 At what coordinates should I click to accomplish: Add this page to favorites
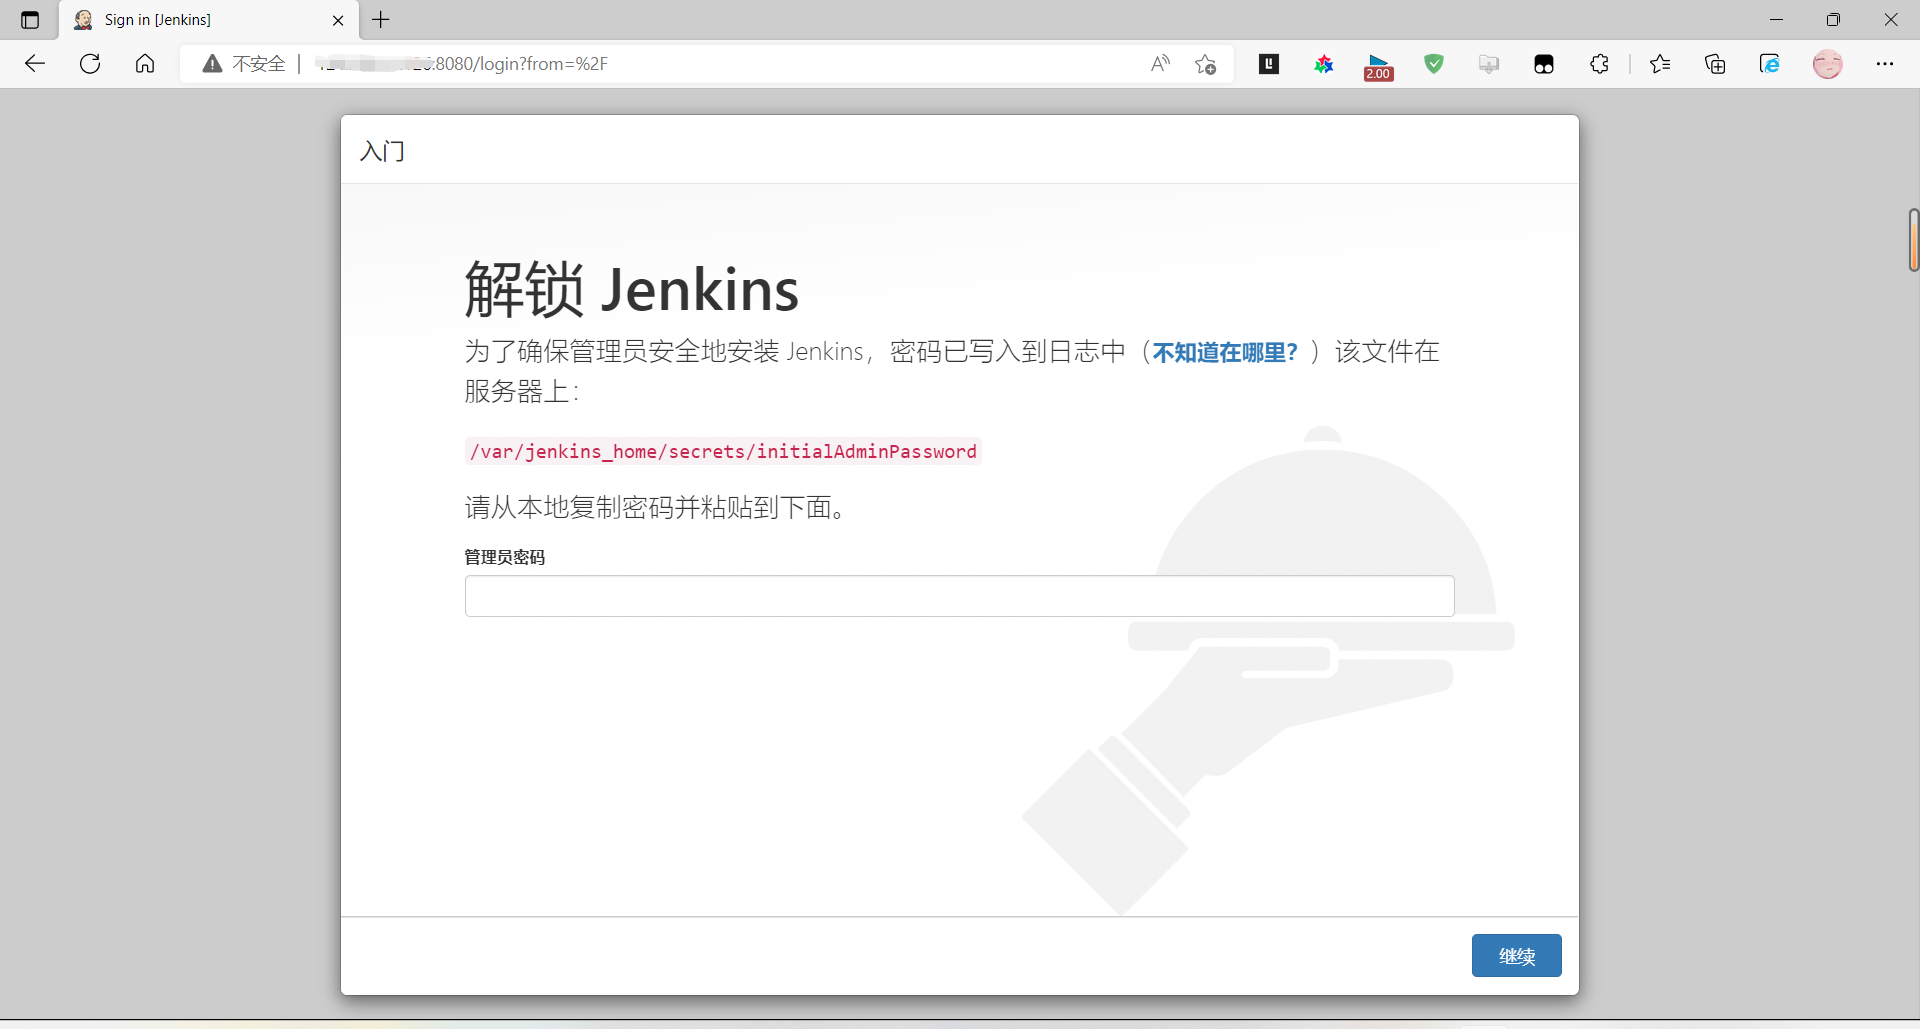click(x=1206, y=64)
